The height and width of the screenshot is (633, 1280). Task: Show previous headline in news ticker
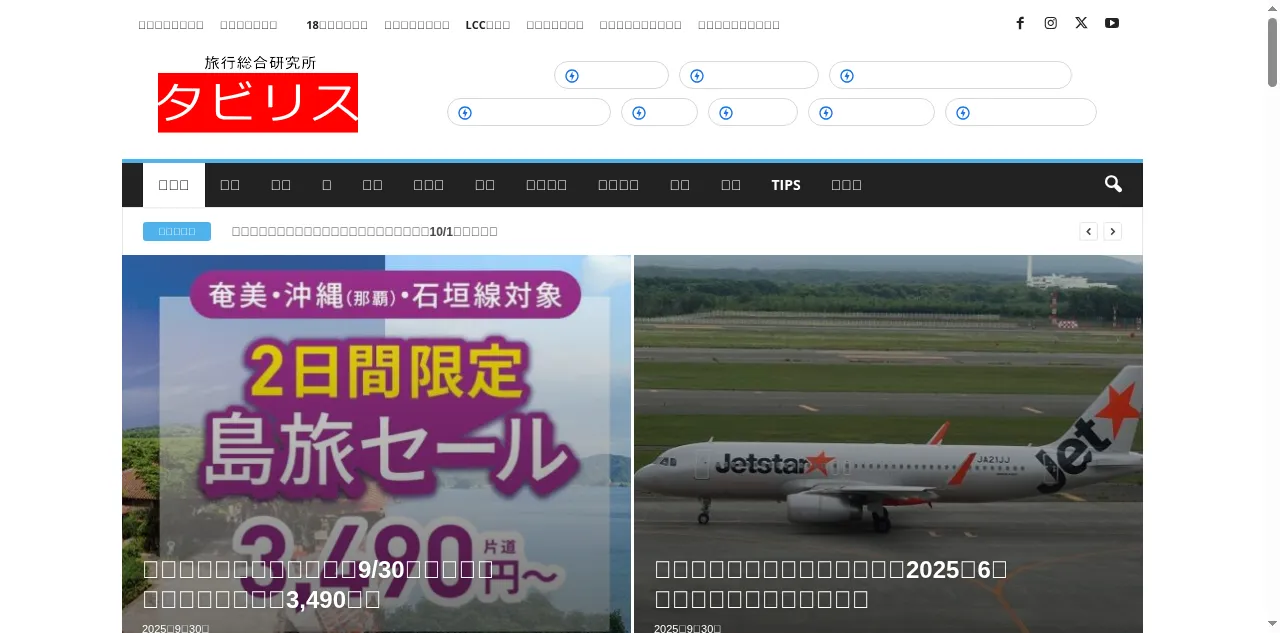point(1089,231)
